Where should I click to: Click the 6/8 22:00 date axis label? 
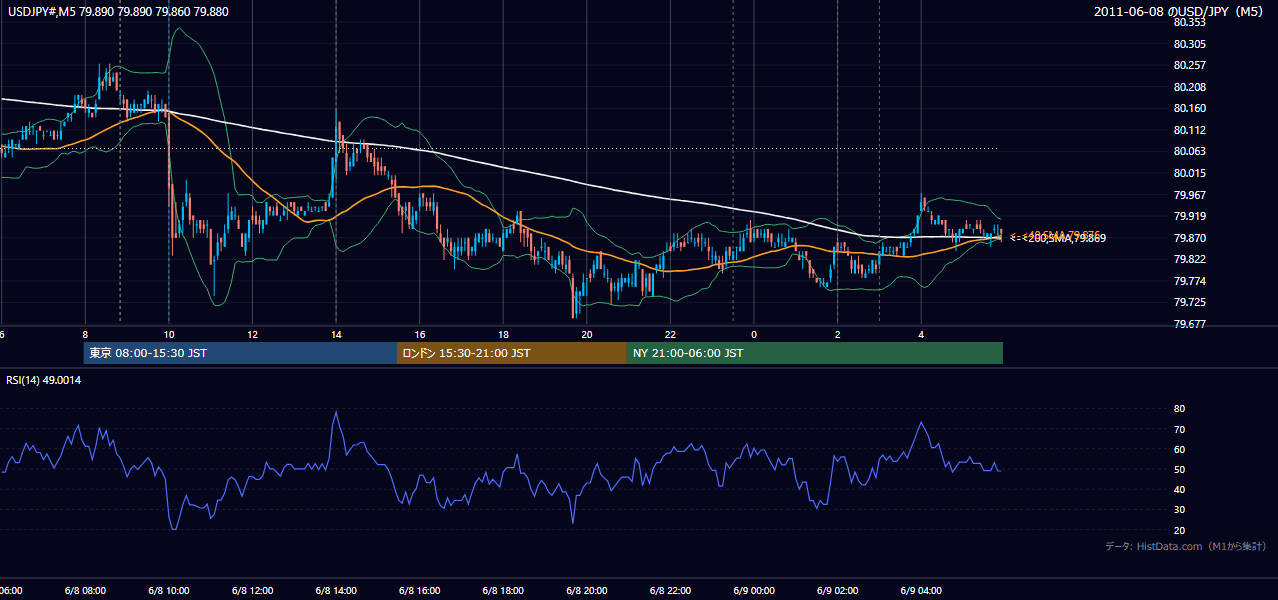tap(670, 591)
